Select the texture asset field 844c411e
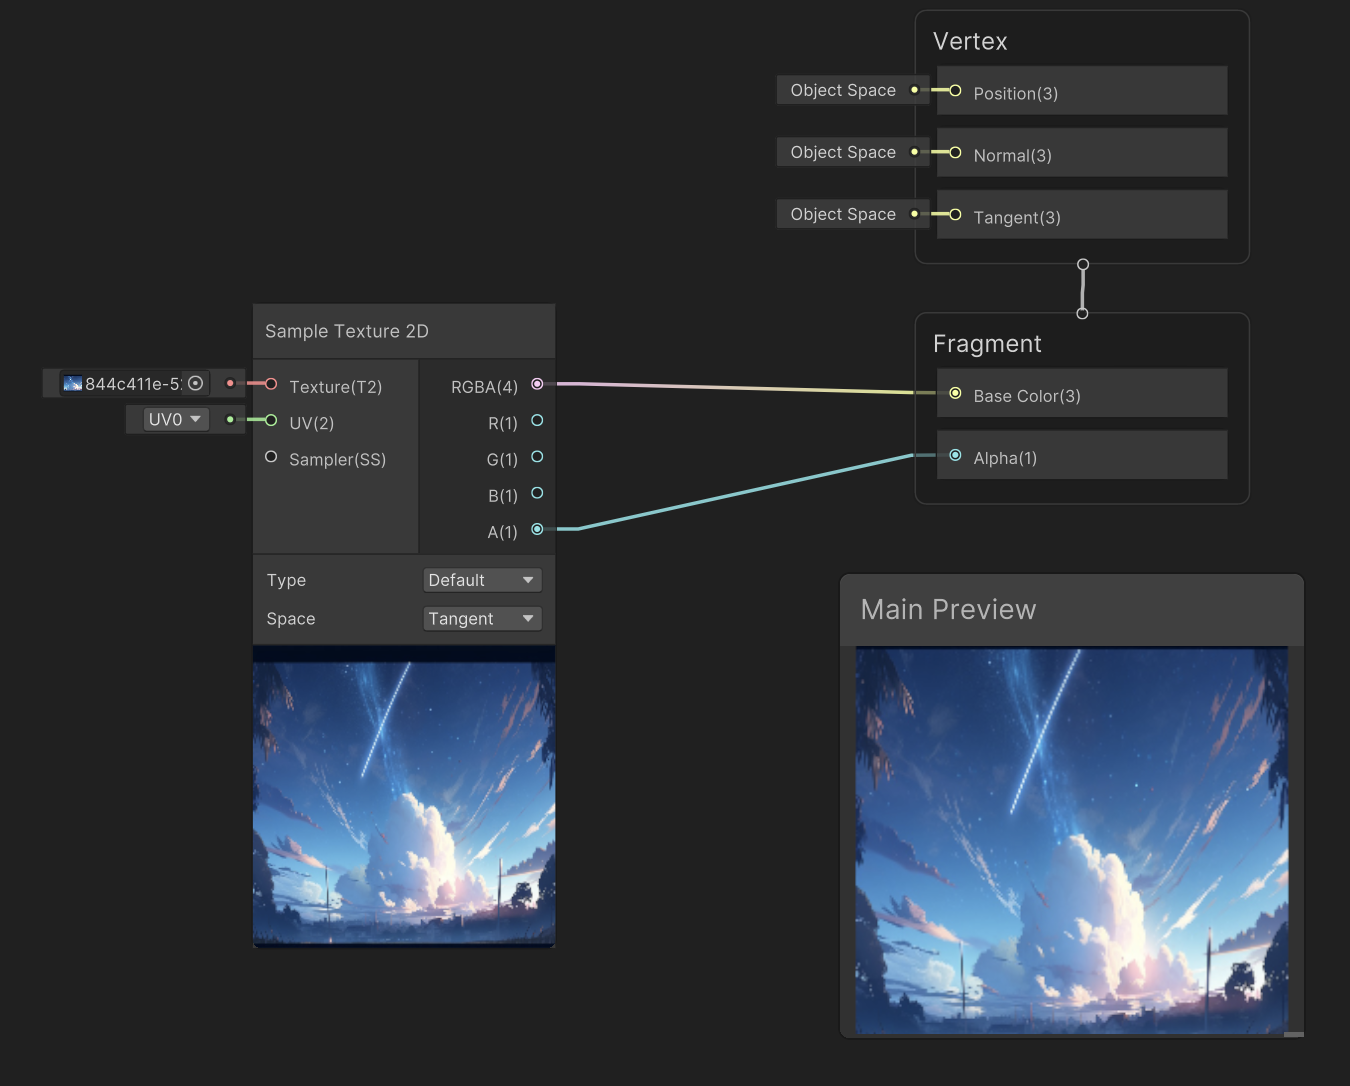The height and width of the screenshot is (1086, 1350). tap(134, 383)
